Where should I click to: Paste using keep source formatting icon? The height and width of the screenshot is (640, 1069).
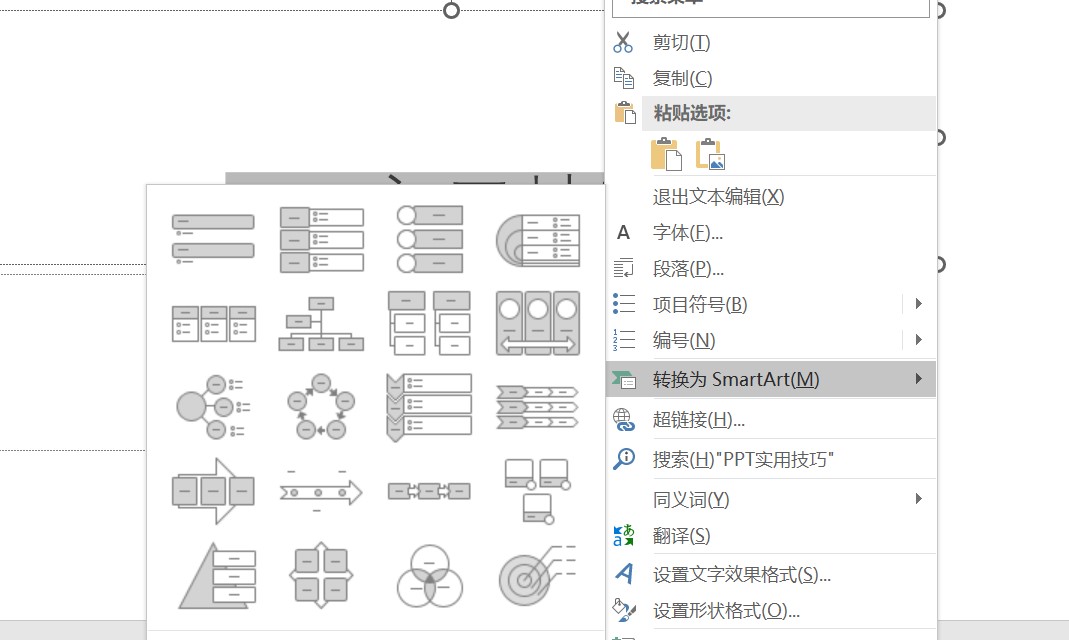click(665, 155)
